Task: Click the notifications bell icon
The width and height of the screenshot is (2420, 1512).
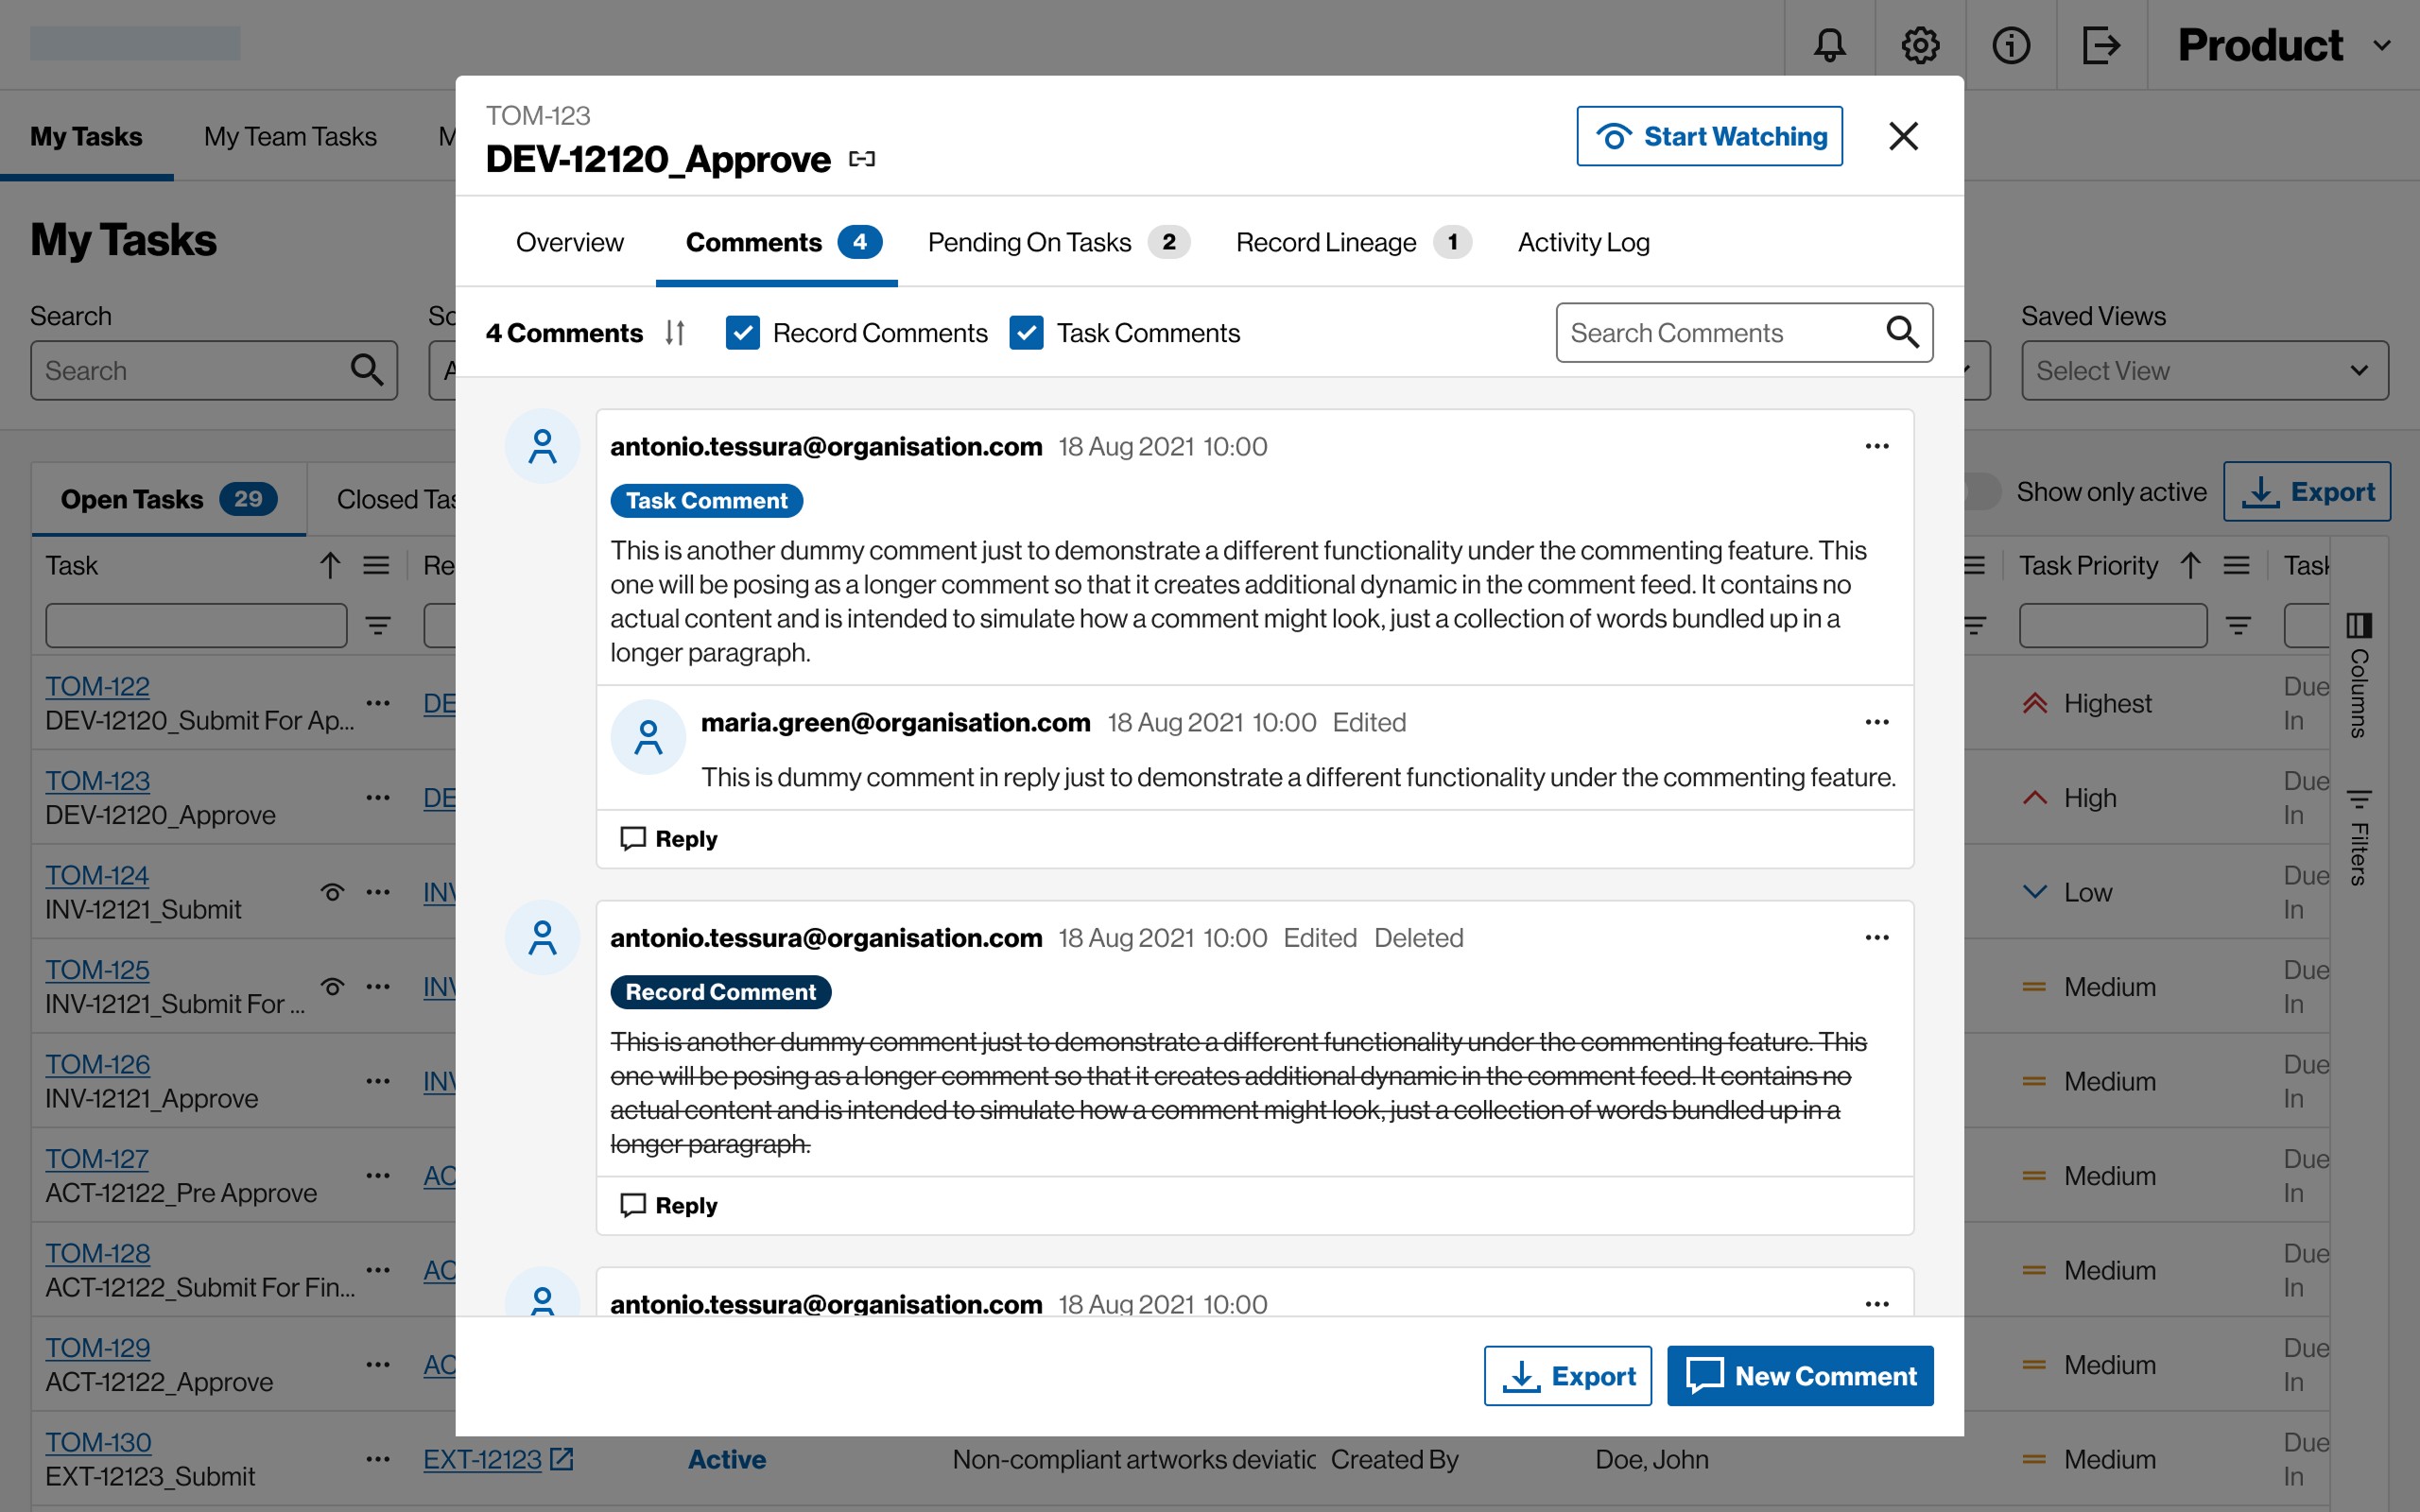Action: tap(1829, 45)
